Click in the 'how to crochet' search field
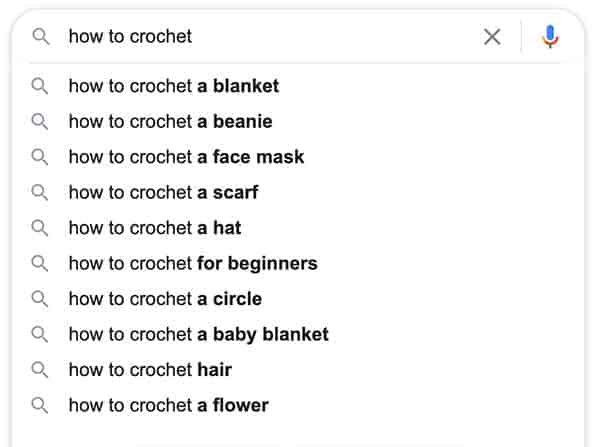The width and height of the screenshot is (600, 447). [x=268, y=37]
